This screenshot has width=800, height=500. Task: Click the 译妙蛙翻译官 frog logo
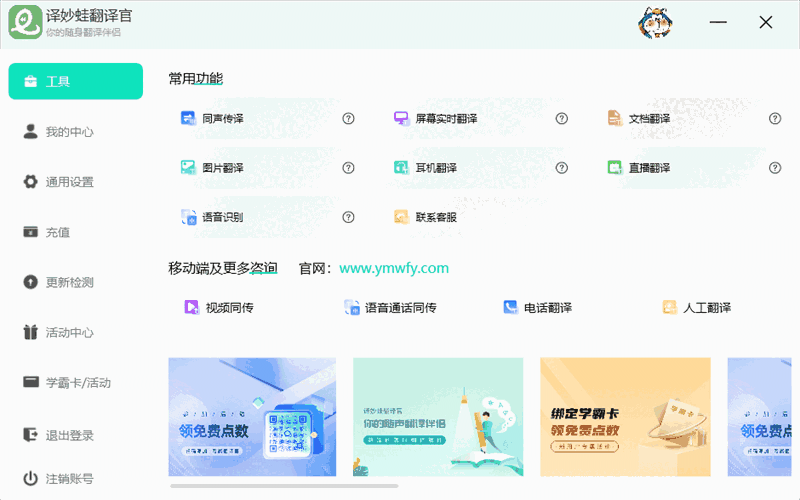[25, 22]
